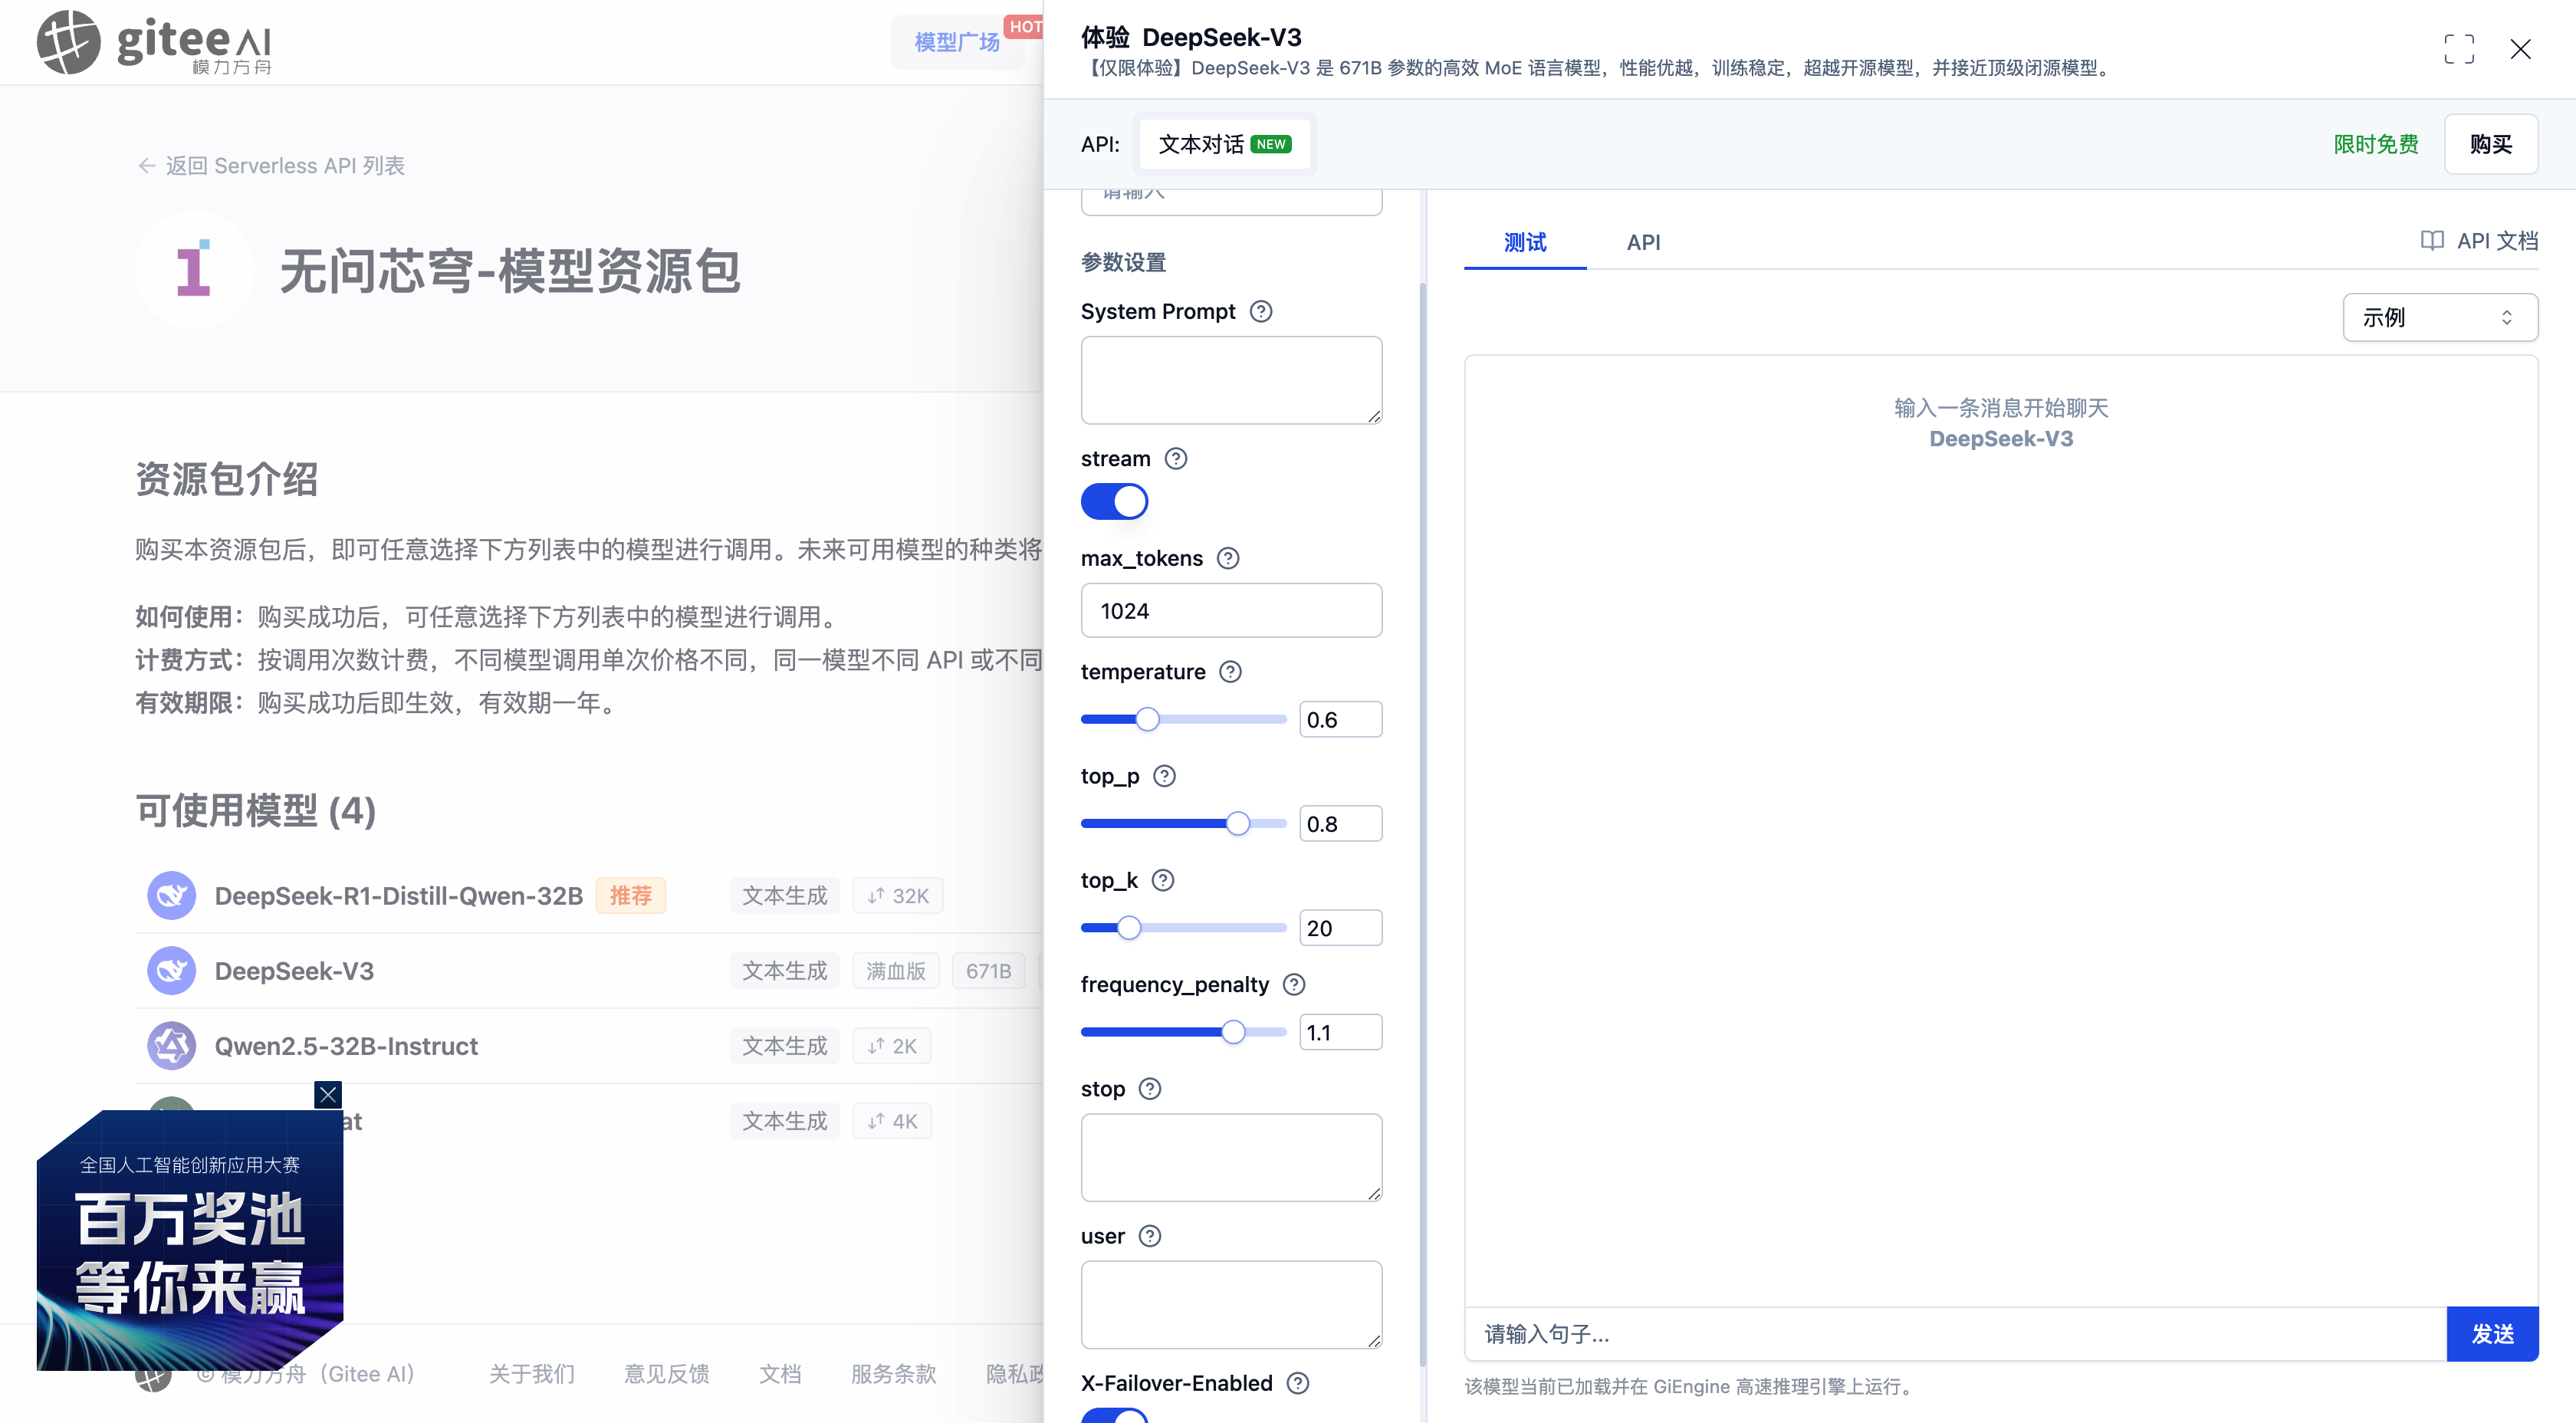Focus the System Prompt text area
This screenshot has height=1423, width=2576.
[x=1231, y=380]
